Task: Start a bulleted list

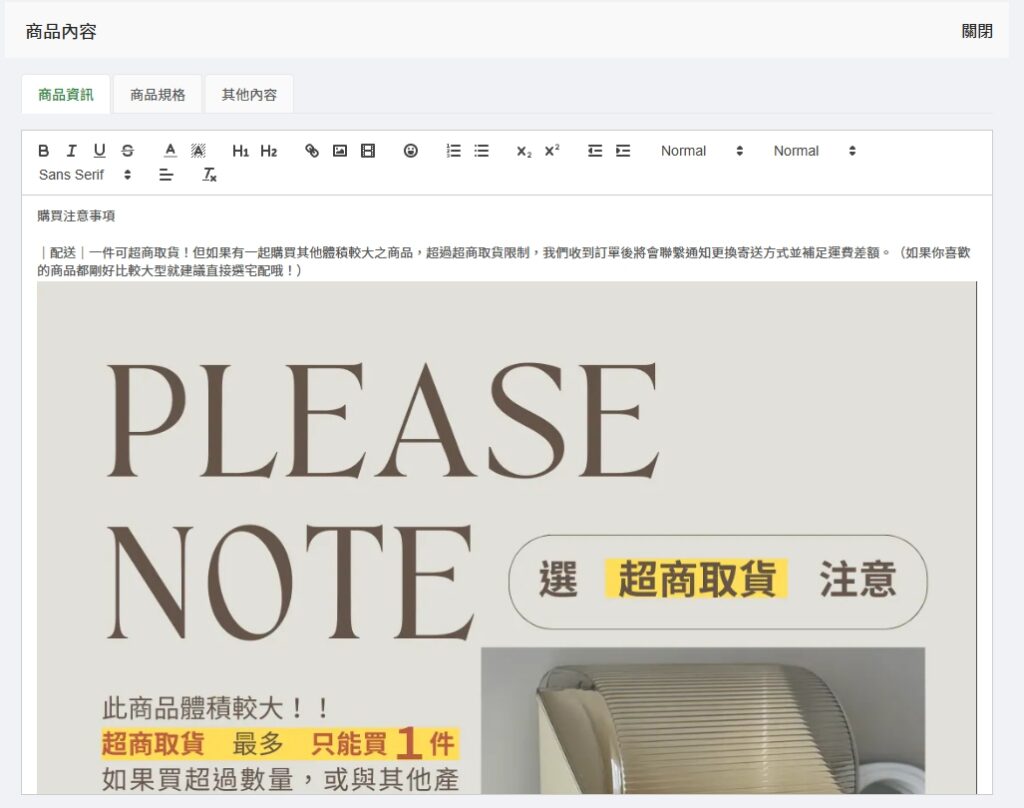Action: 482,151
